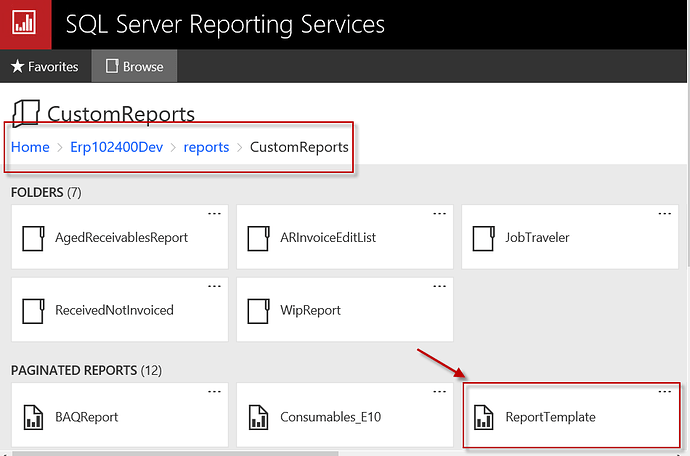The width and height of the screenshot is (690, 456).
Task: Switch to the Favorites tab
Action: pyautogui.click(x=45, y=67)
